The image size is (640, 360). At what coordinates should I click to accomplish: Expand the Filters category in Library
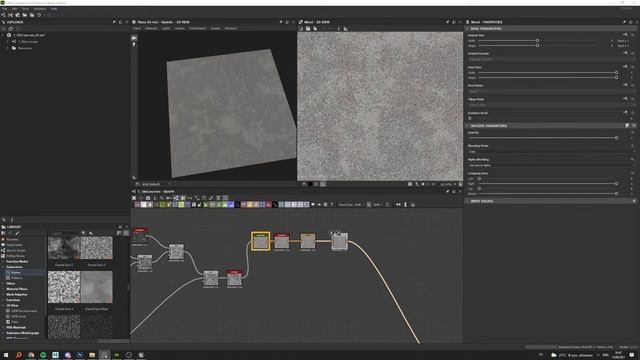click(x=3, y=283)
